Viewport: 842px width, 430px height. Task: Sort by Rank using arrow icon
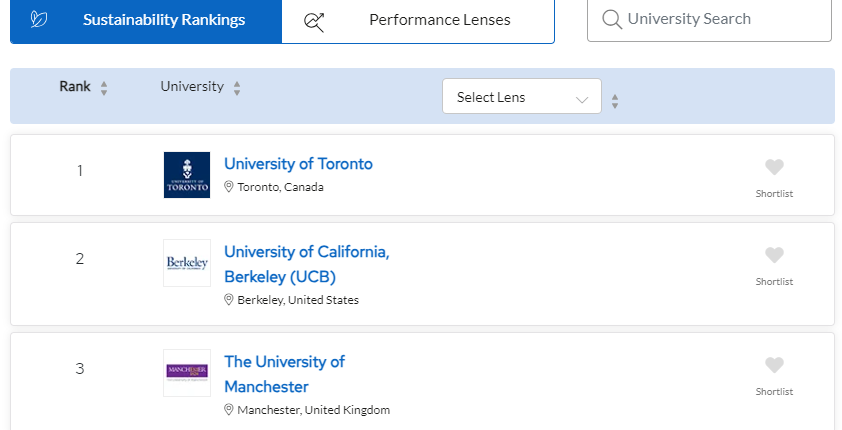104,89
